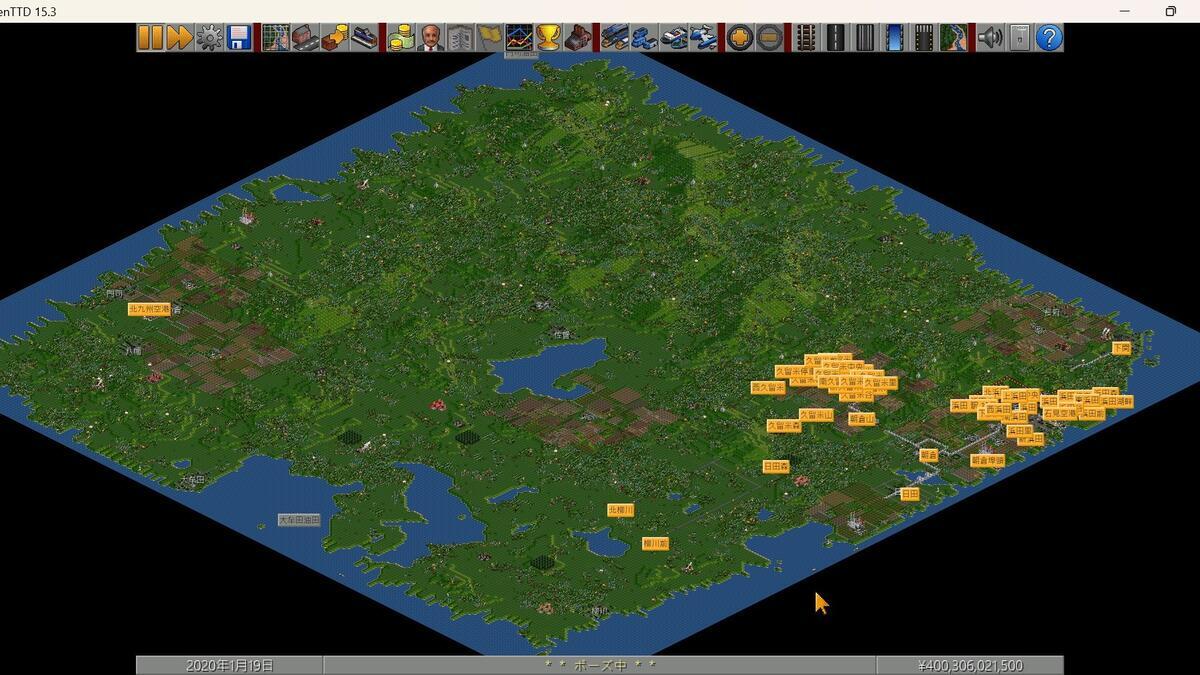Open the story book

pyautogui.click(x=460, y=38)
